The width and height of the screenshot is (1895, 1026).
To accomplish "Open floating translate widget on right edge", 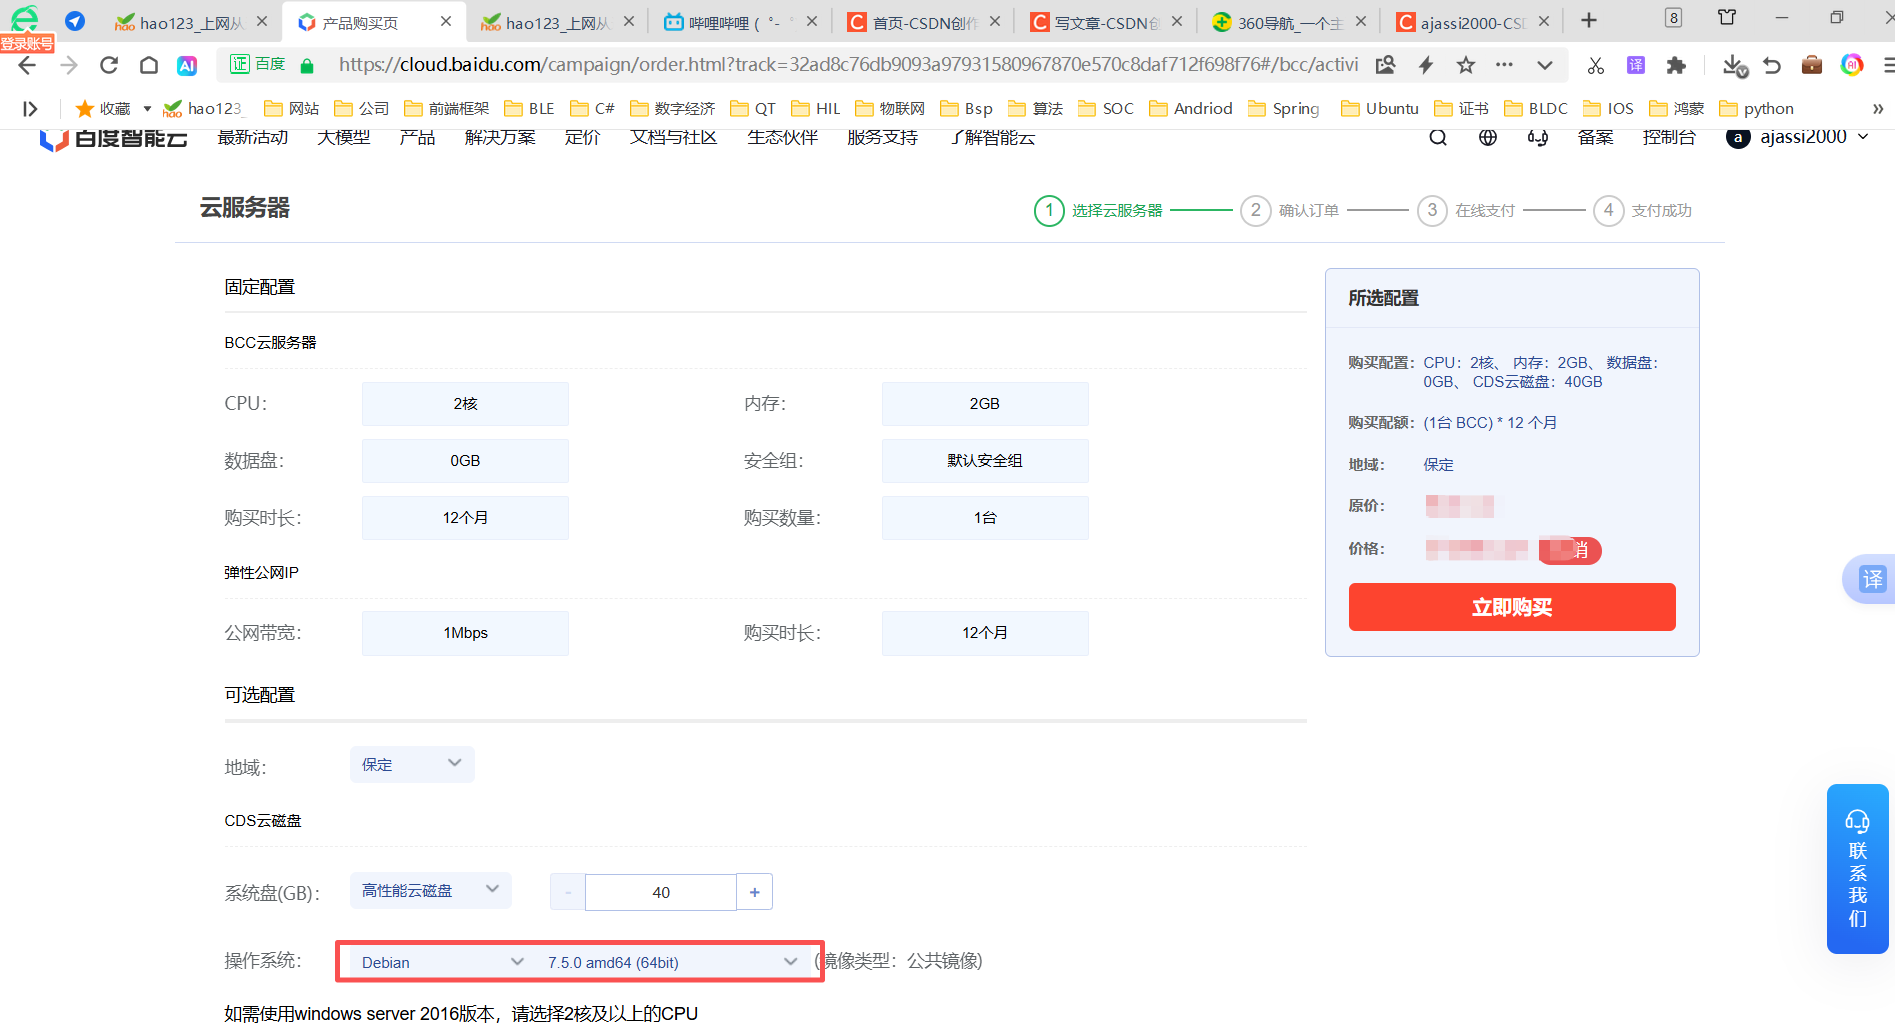I will pos(1871,579).
